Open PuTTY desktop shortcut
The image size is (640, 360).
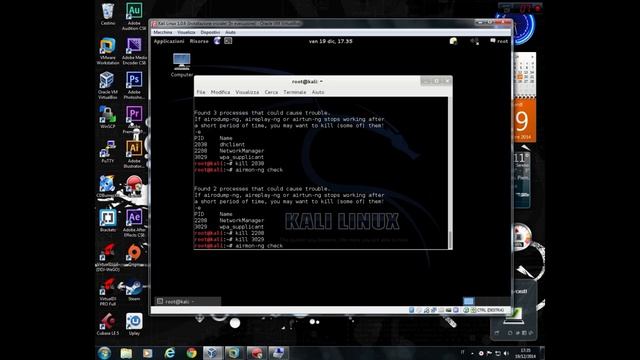tap(108, 151)
